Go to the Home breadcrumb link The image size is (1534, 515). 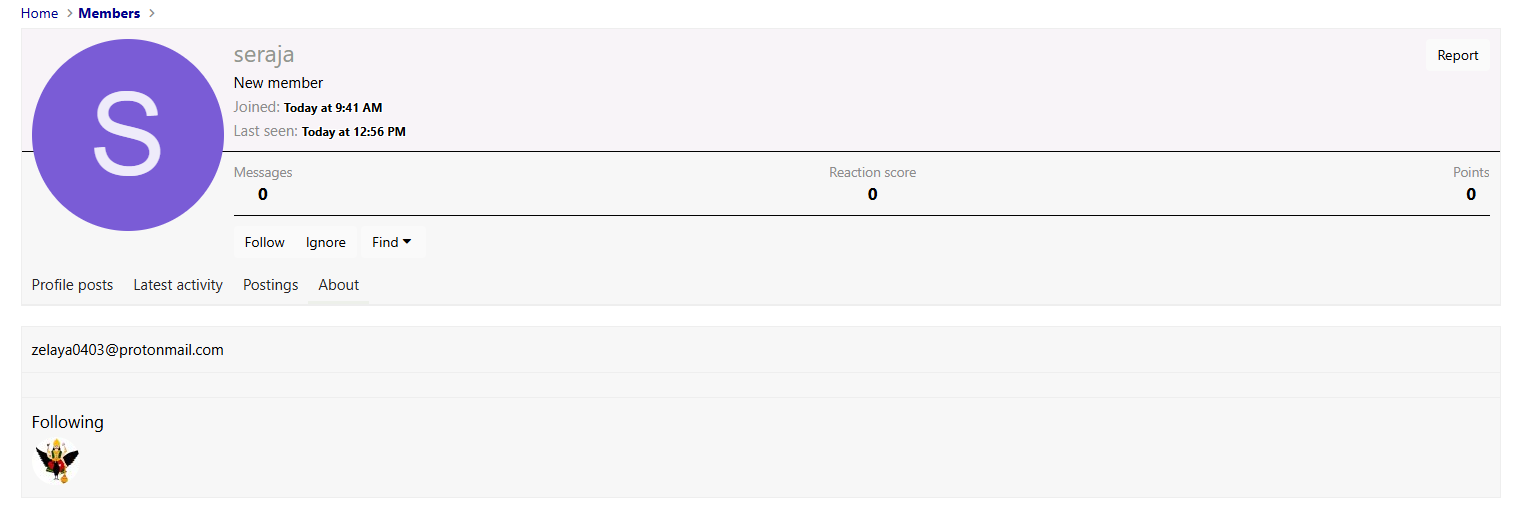(39, 13)
